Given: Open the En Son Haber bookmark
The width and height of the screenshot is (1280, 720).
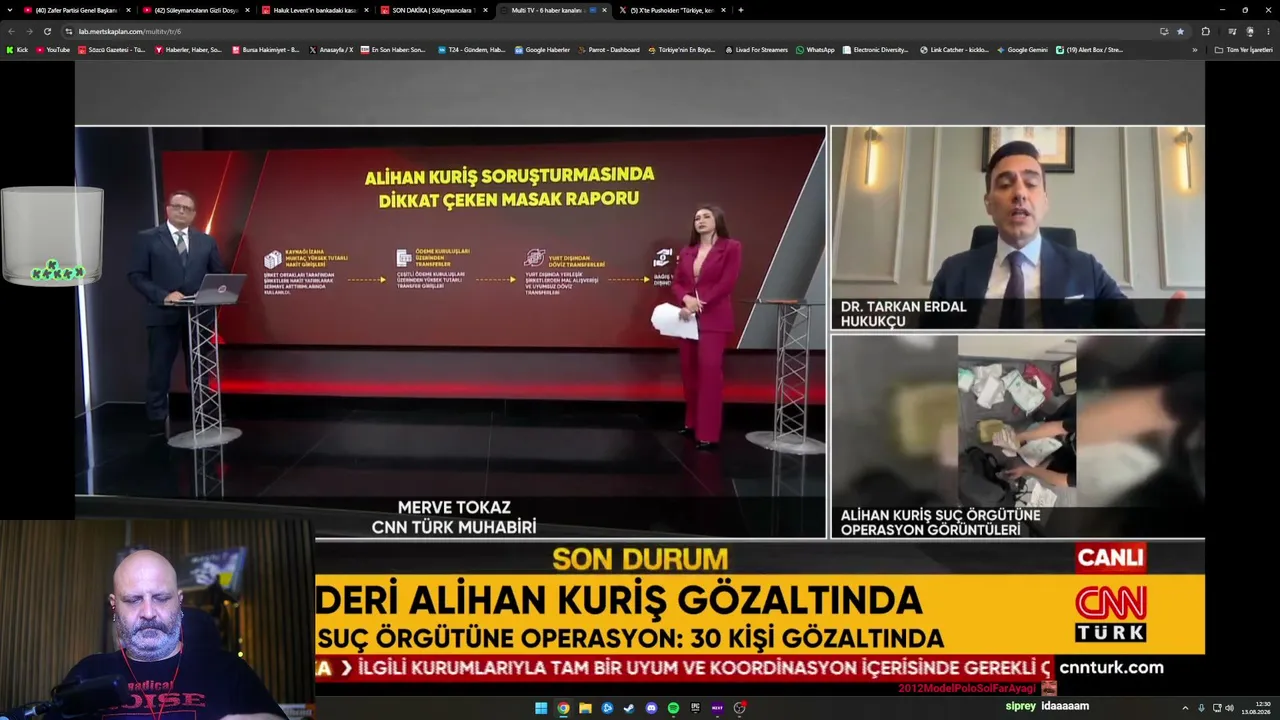Looking at the screenshot, I should pyautogui.click(x=393, y=49).
